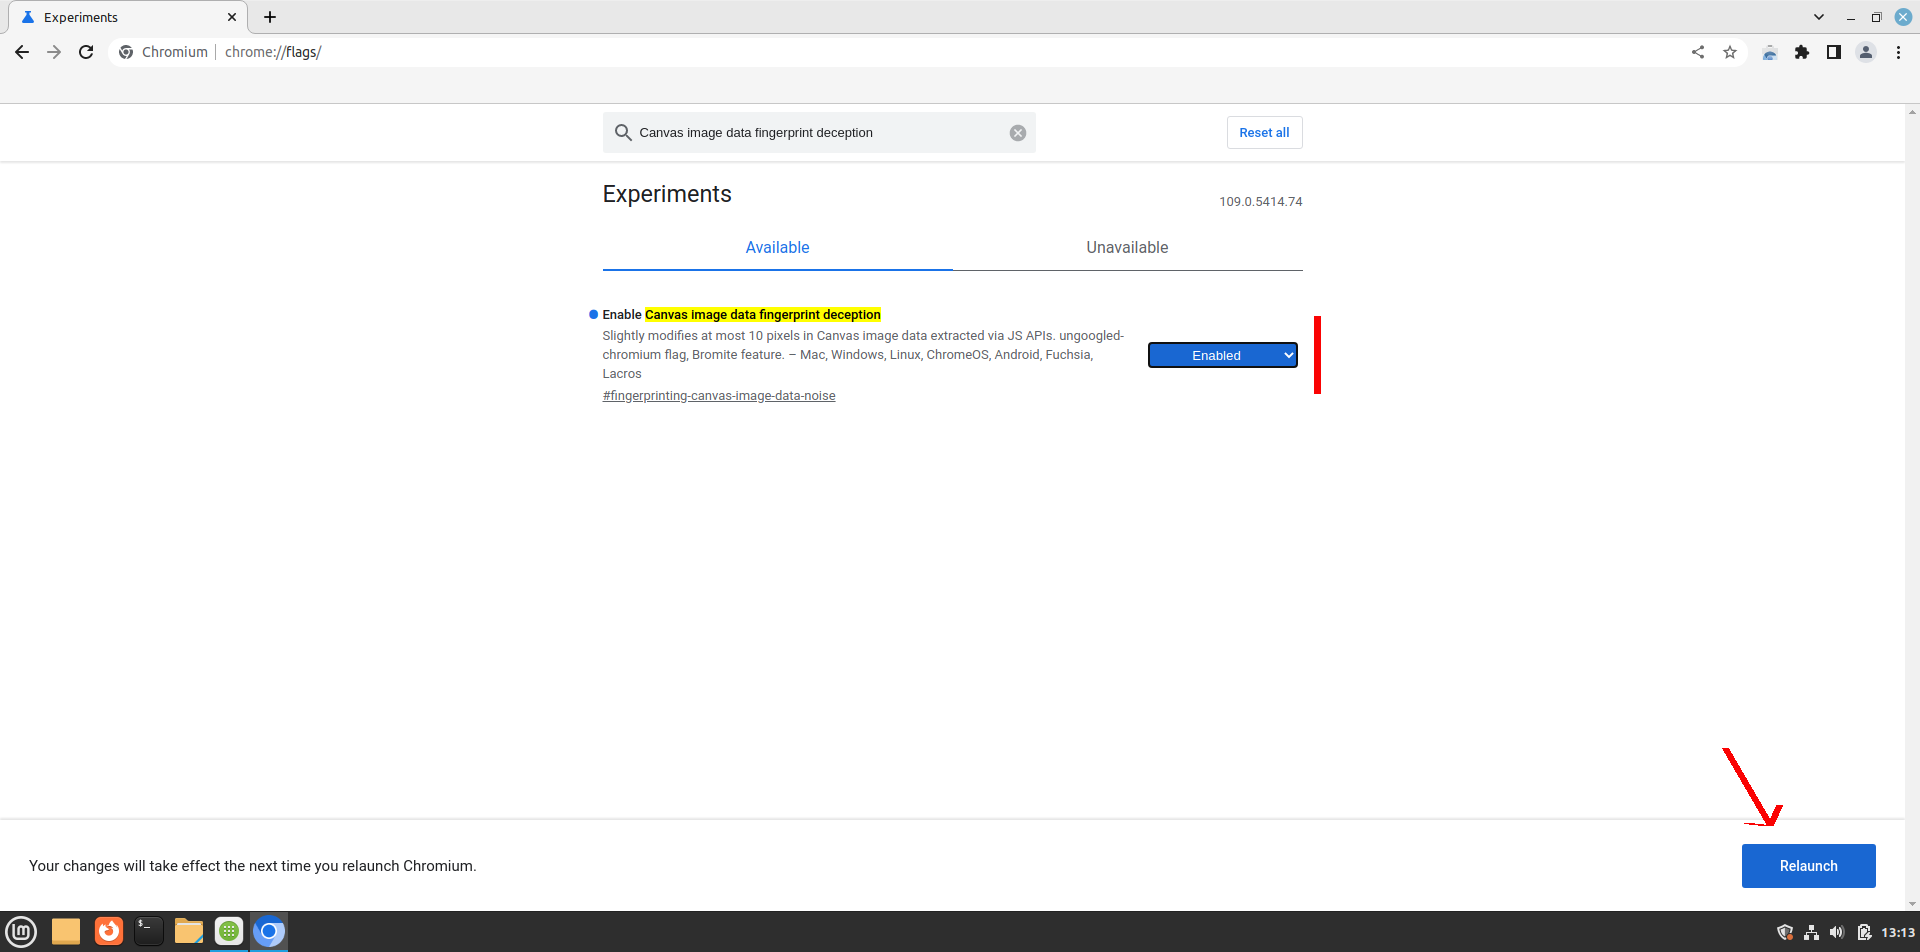Open the profile avatar menu

[x=1866, y=52]
